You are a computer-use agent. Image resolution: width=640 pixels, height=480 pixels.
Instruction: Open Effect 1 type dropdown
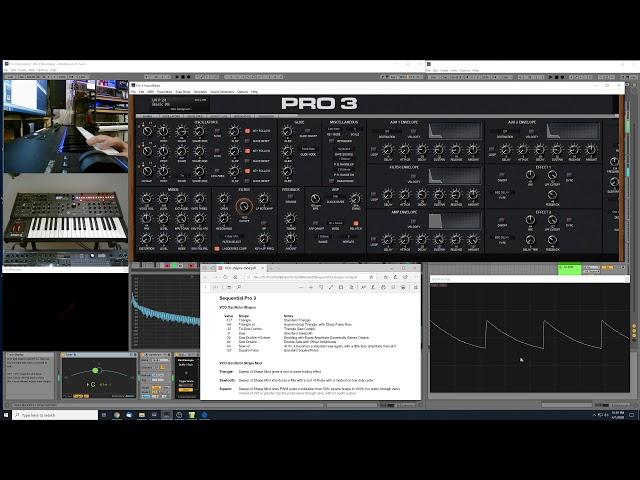tap(502, 193)
